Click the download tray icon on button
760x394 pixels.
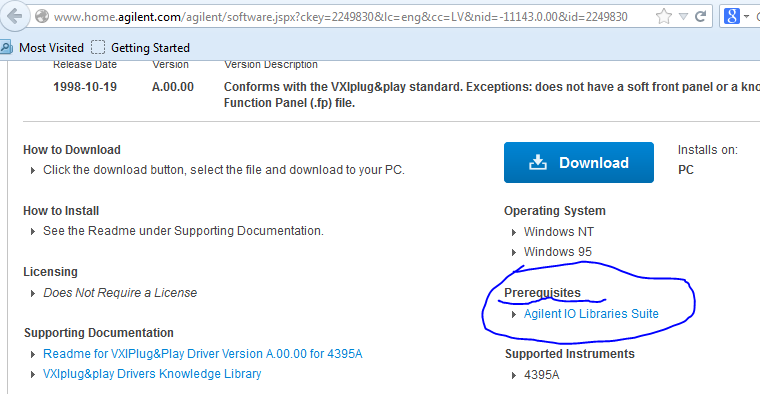(x=538, y=162)
